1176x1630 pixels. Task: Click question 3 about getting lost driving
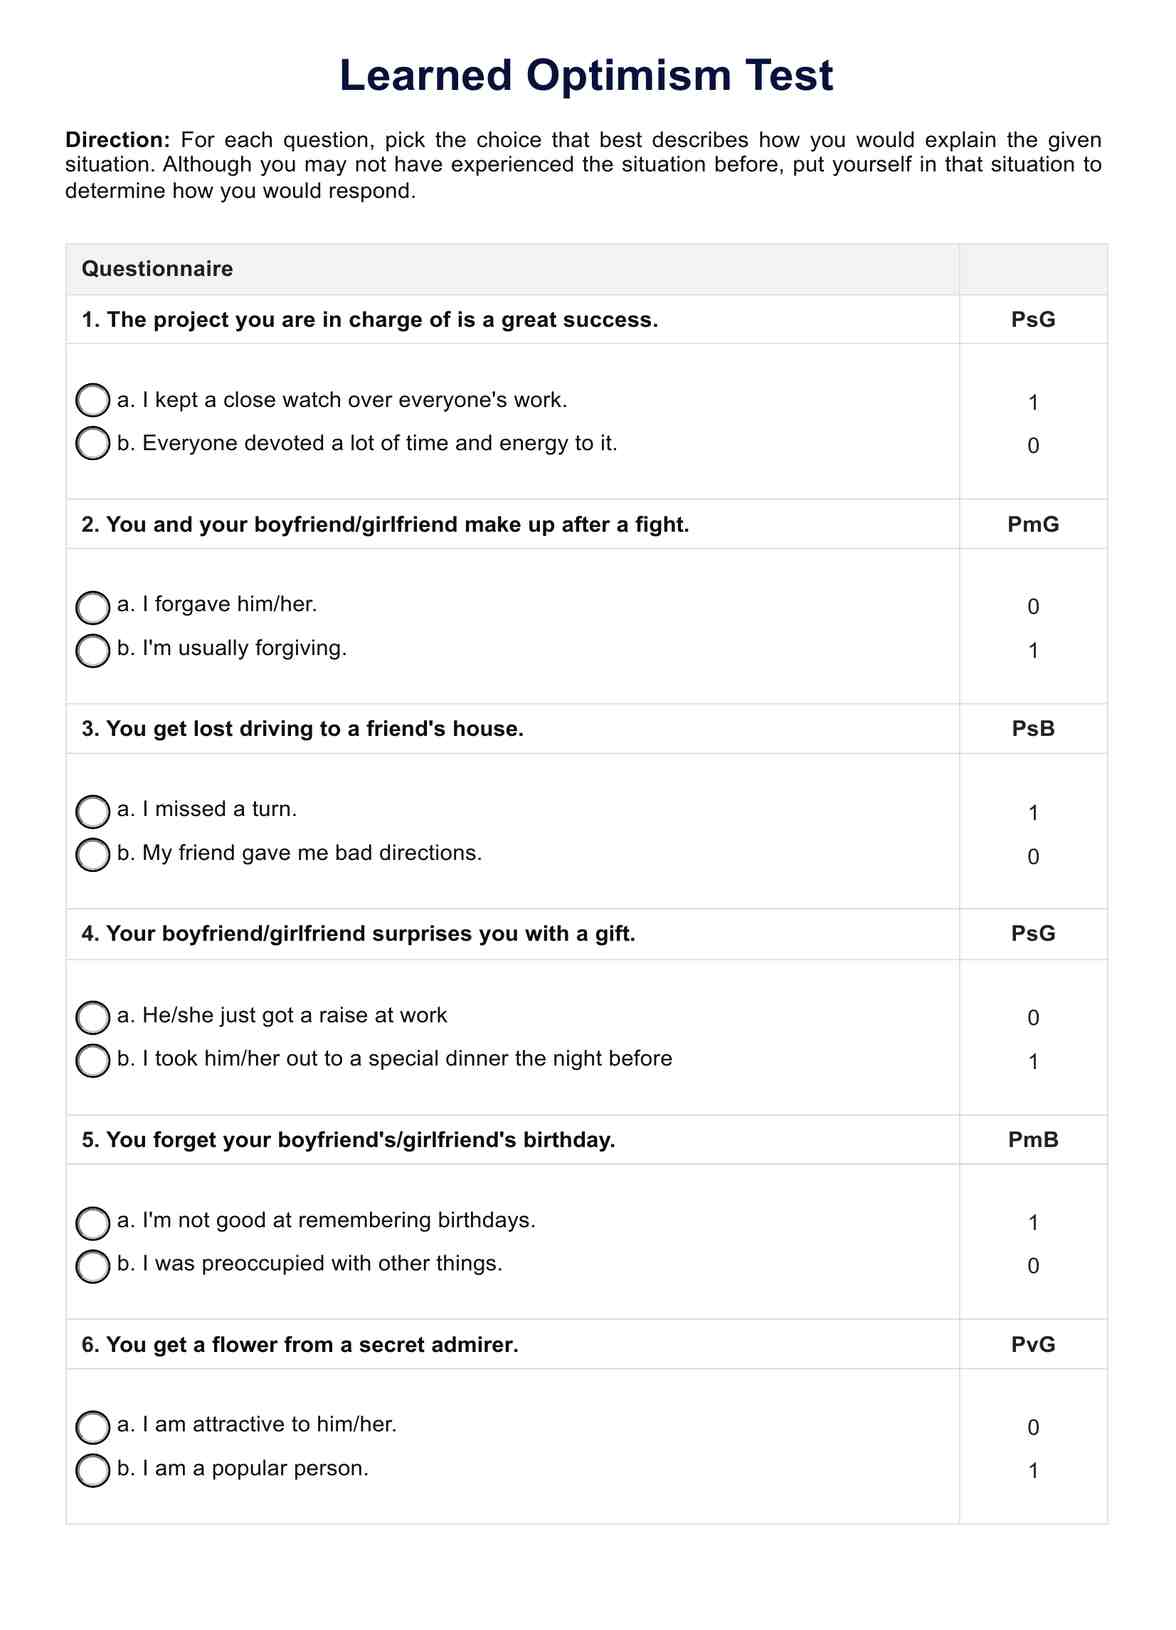(x=303, y=729)
